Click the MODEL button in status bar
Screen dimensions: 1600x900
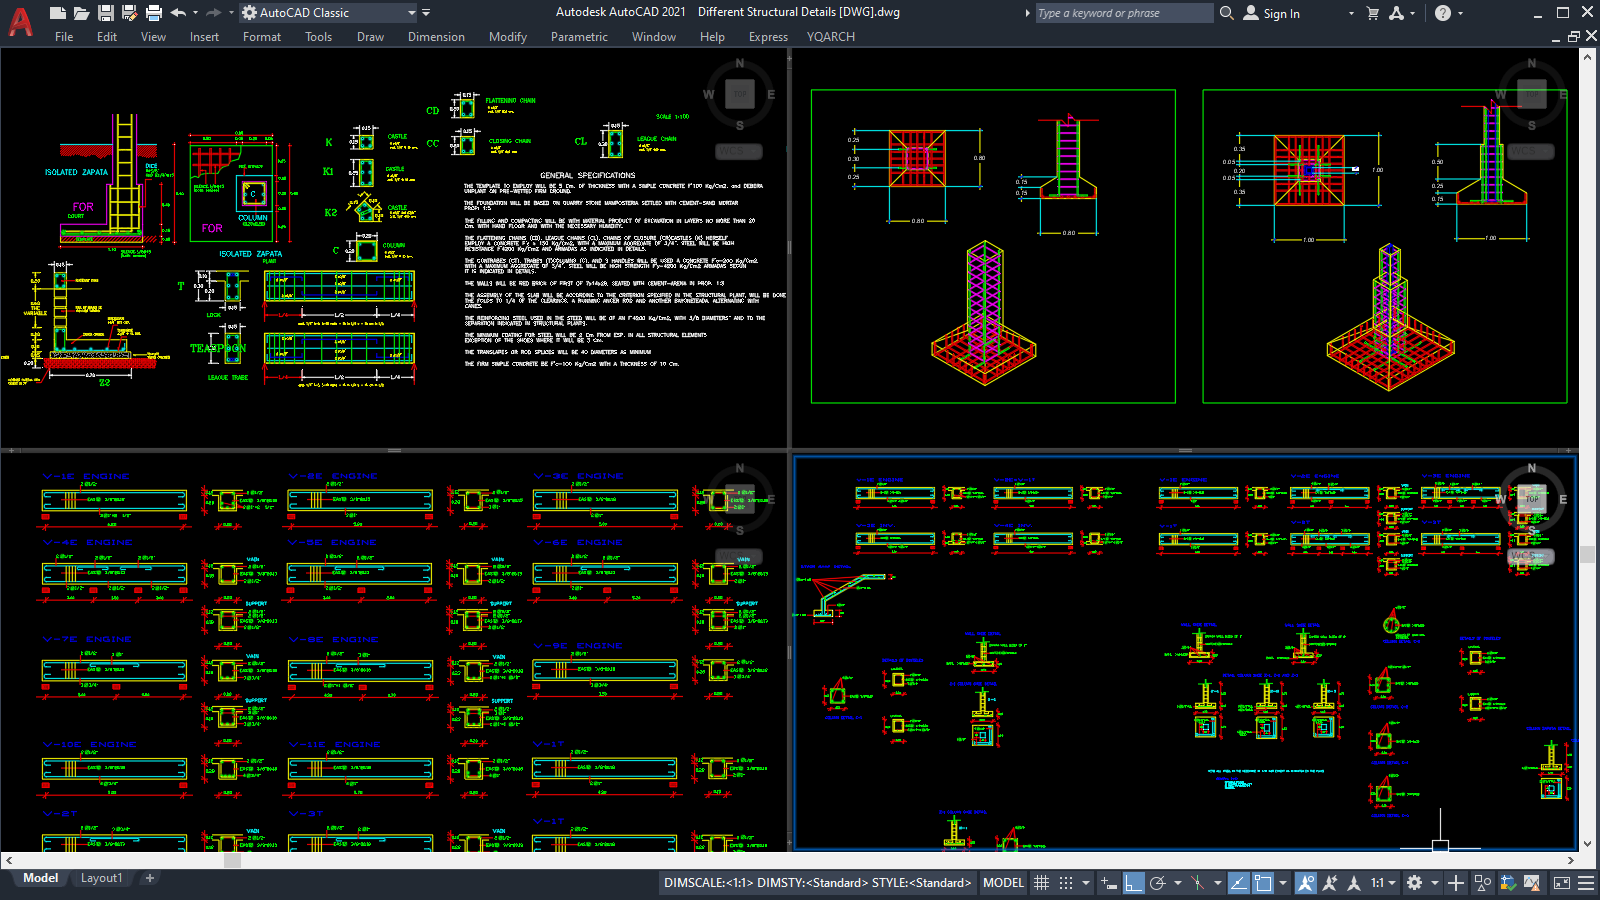(x=1003, y=883)
